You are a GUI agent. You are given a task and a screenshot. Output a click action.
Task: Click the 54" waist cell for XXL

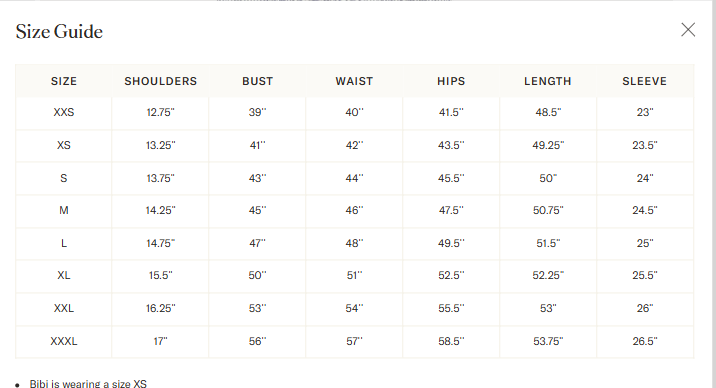point(354,309)
